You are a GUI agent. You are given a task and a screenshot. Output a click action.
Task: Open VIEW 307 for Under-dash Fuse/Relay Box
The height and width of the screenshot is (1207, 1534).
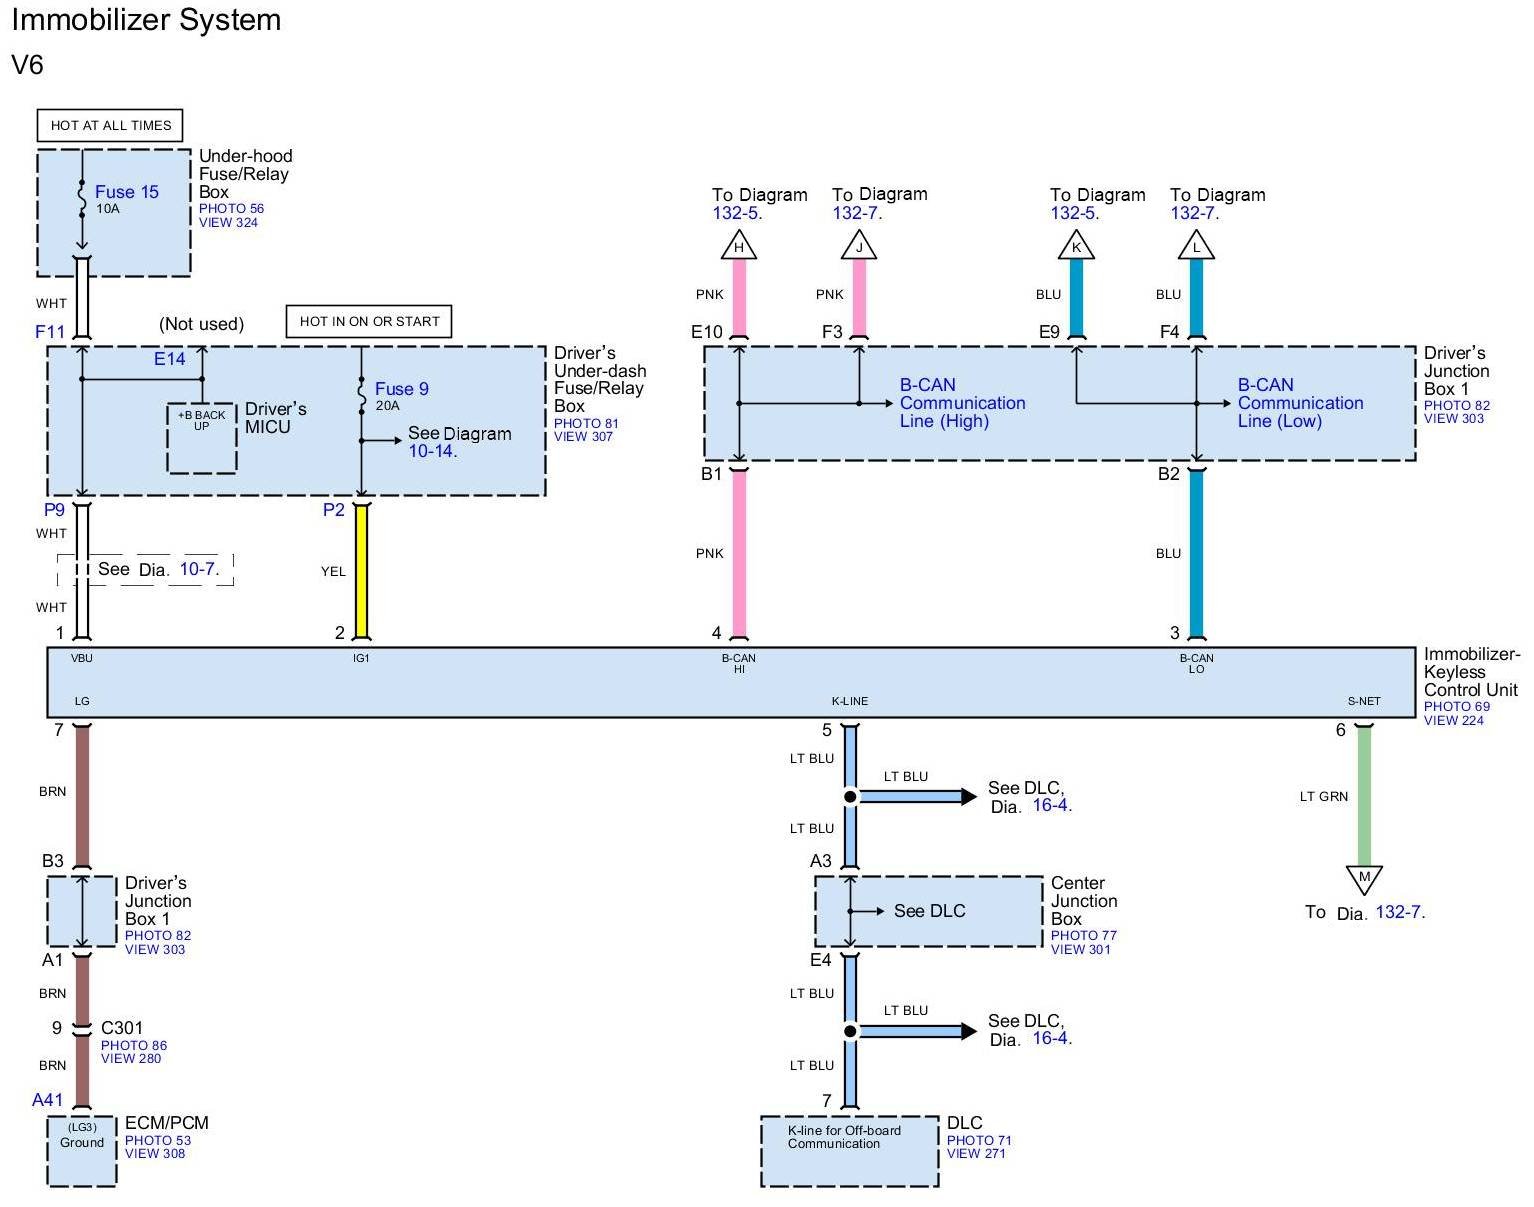583,437
